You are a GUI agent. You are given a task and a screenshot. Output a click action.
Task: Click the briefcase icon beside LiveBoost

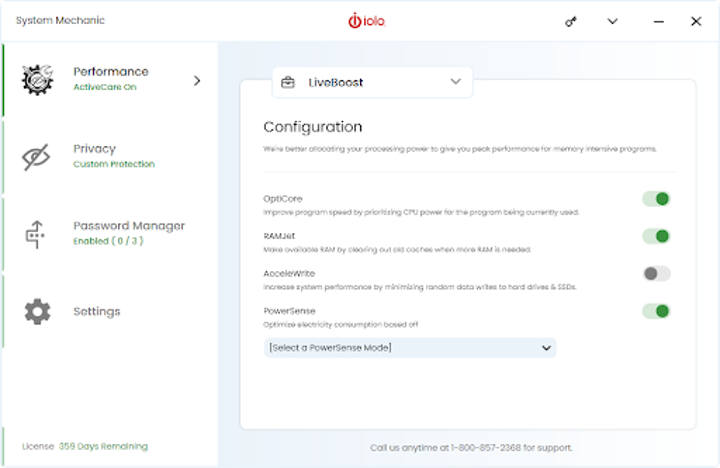pos(288,82)
